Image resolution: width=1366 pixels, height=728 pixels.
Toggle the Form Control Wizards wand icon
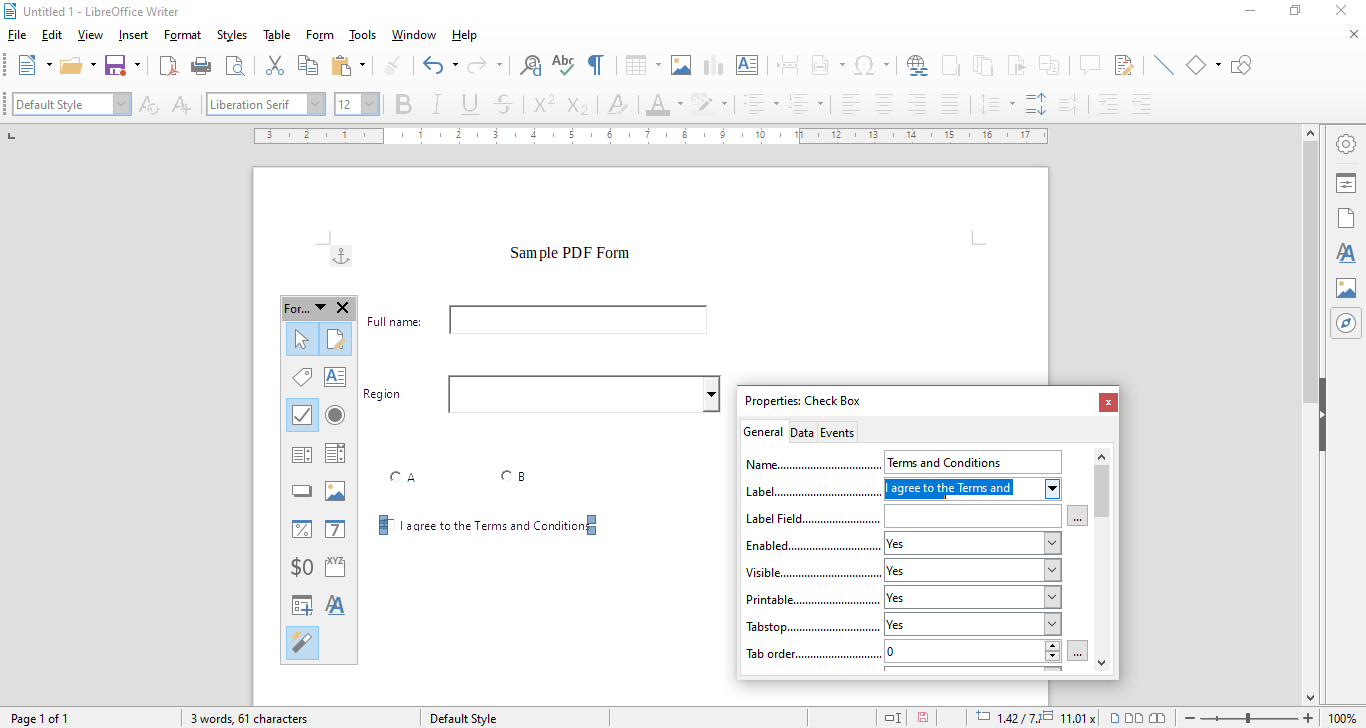(x=301, y=642)
